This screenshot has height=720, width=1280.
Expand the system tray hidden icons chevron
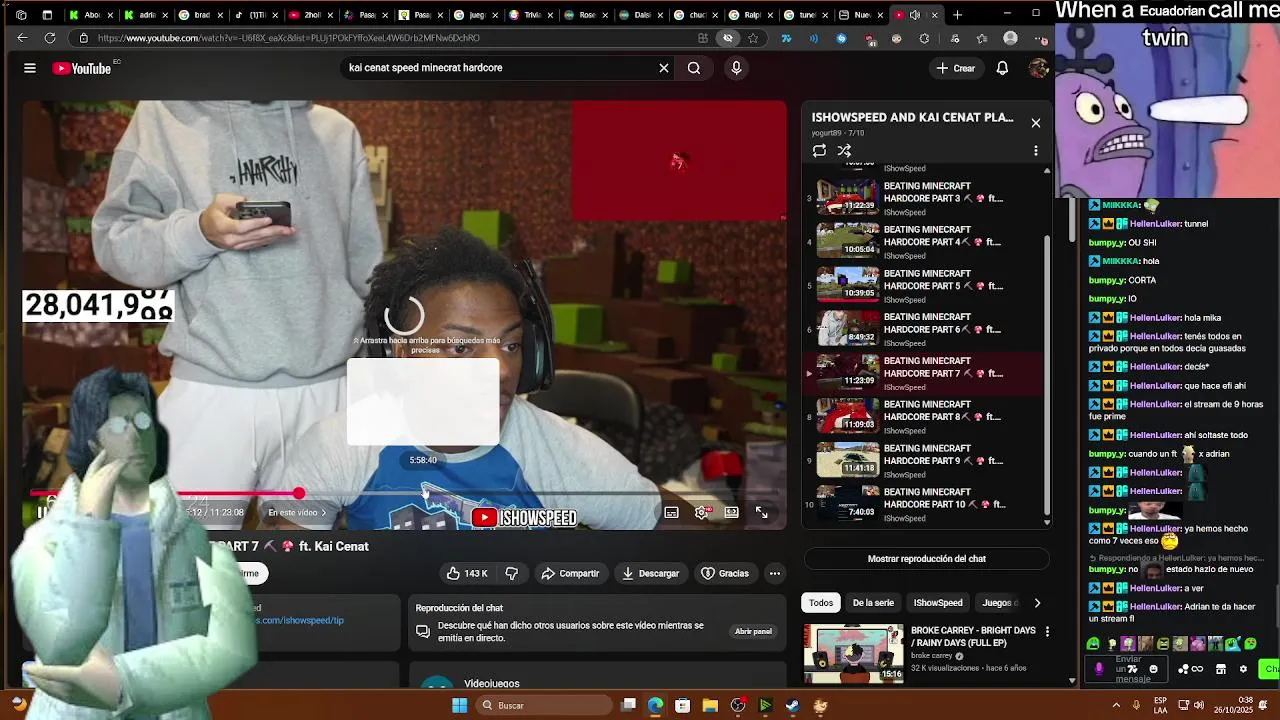[1117, 705]
